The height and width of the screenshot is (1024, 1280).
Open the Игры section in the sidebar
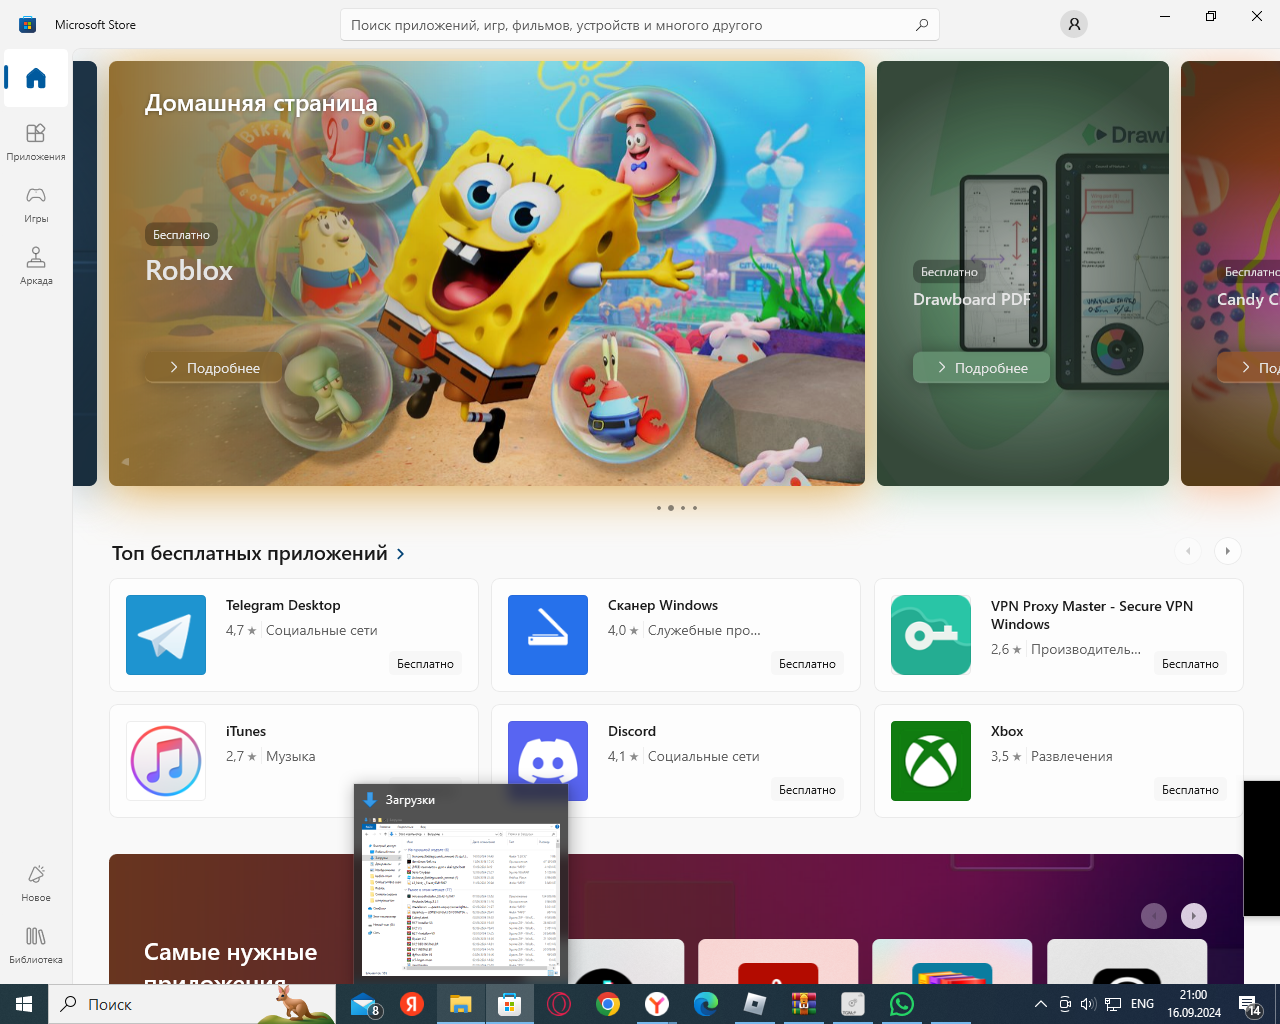pyautogui.click(x=36, y=203)
